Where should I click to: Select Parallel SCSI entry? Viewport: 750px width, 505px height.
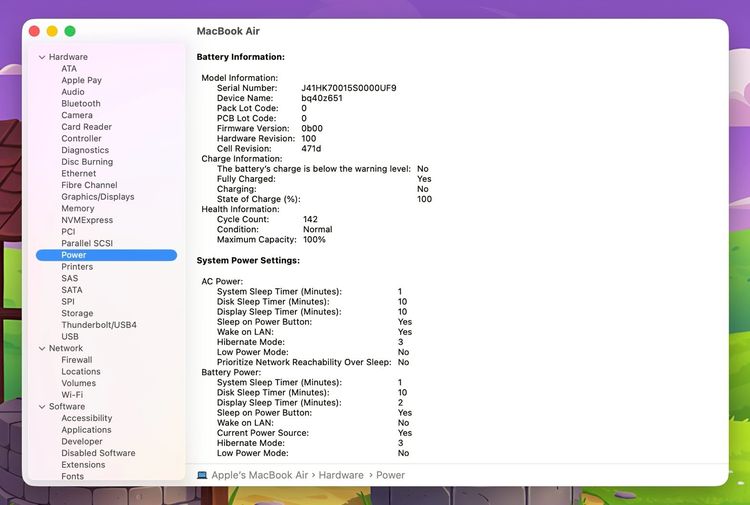click(x=87, y=243)
